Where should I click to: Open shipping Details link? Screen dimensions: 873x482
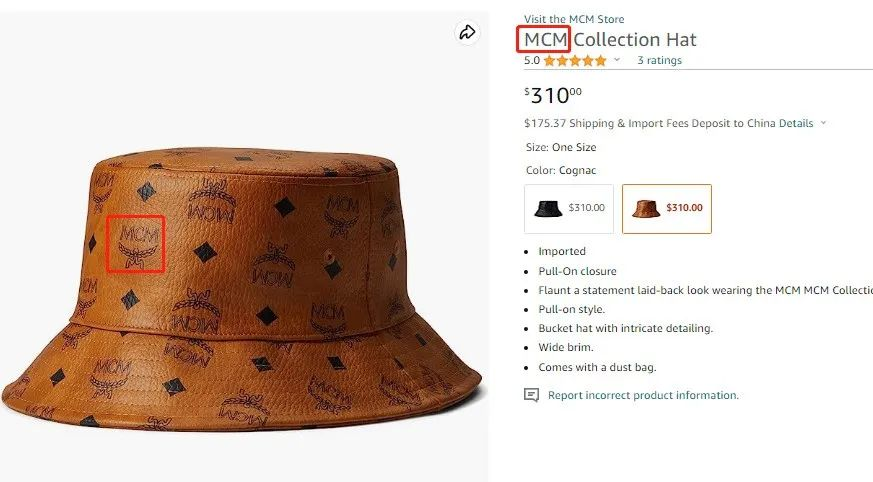coord(796,124)
